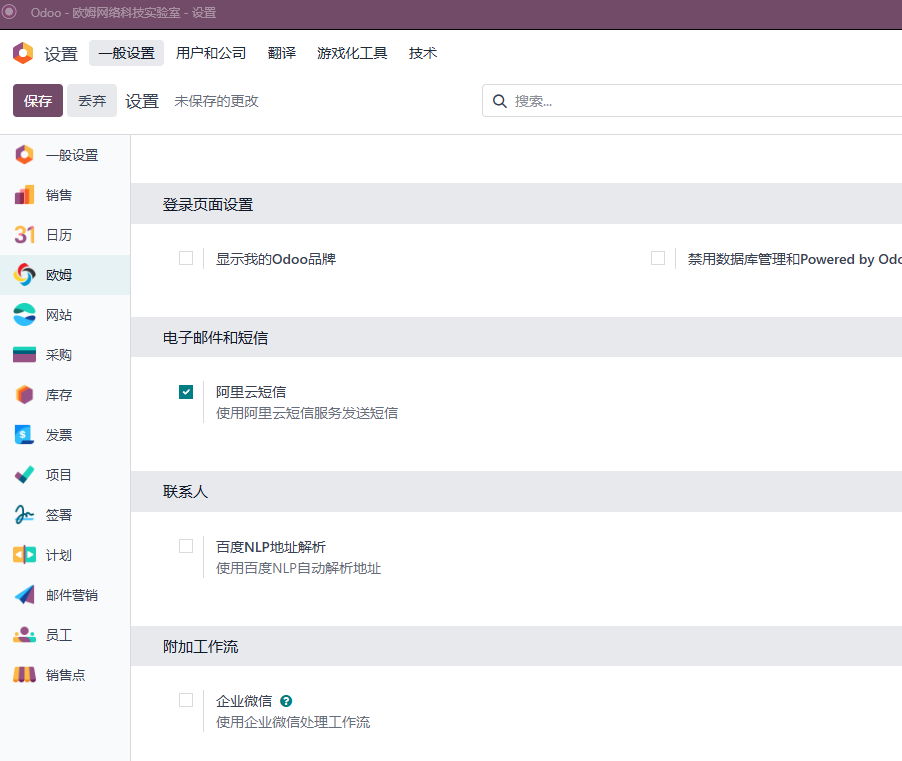Viewport: 902px width, 761px height.
Task: Click 发票 label in sidebar
Action: pyautogui.click(x=59, y=435)
